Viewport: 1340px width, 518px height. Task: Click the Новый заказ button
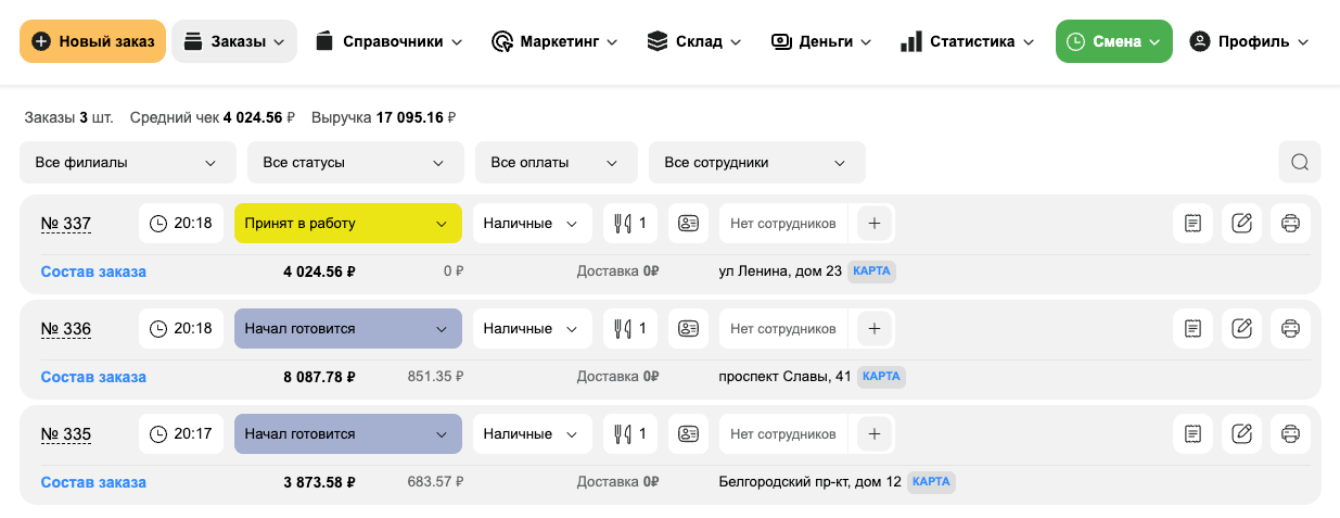[x=93, y=42]
